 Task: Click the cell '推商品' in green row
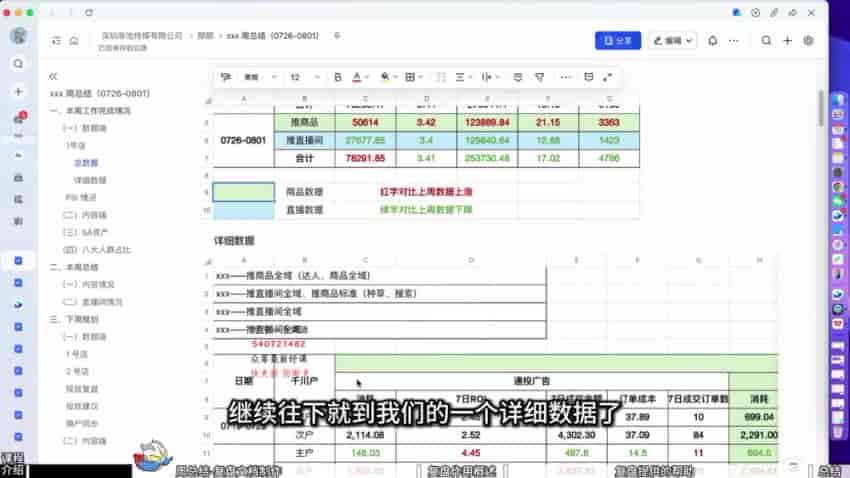(305, 122)
